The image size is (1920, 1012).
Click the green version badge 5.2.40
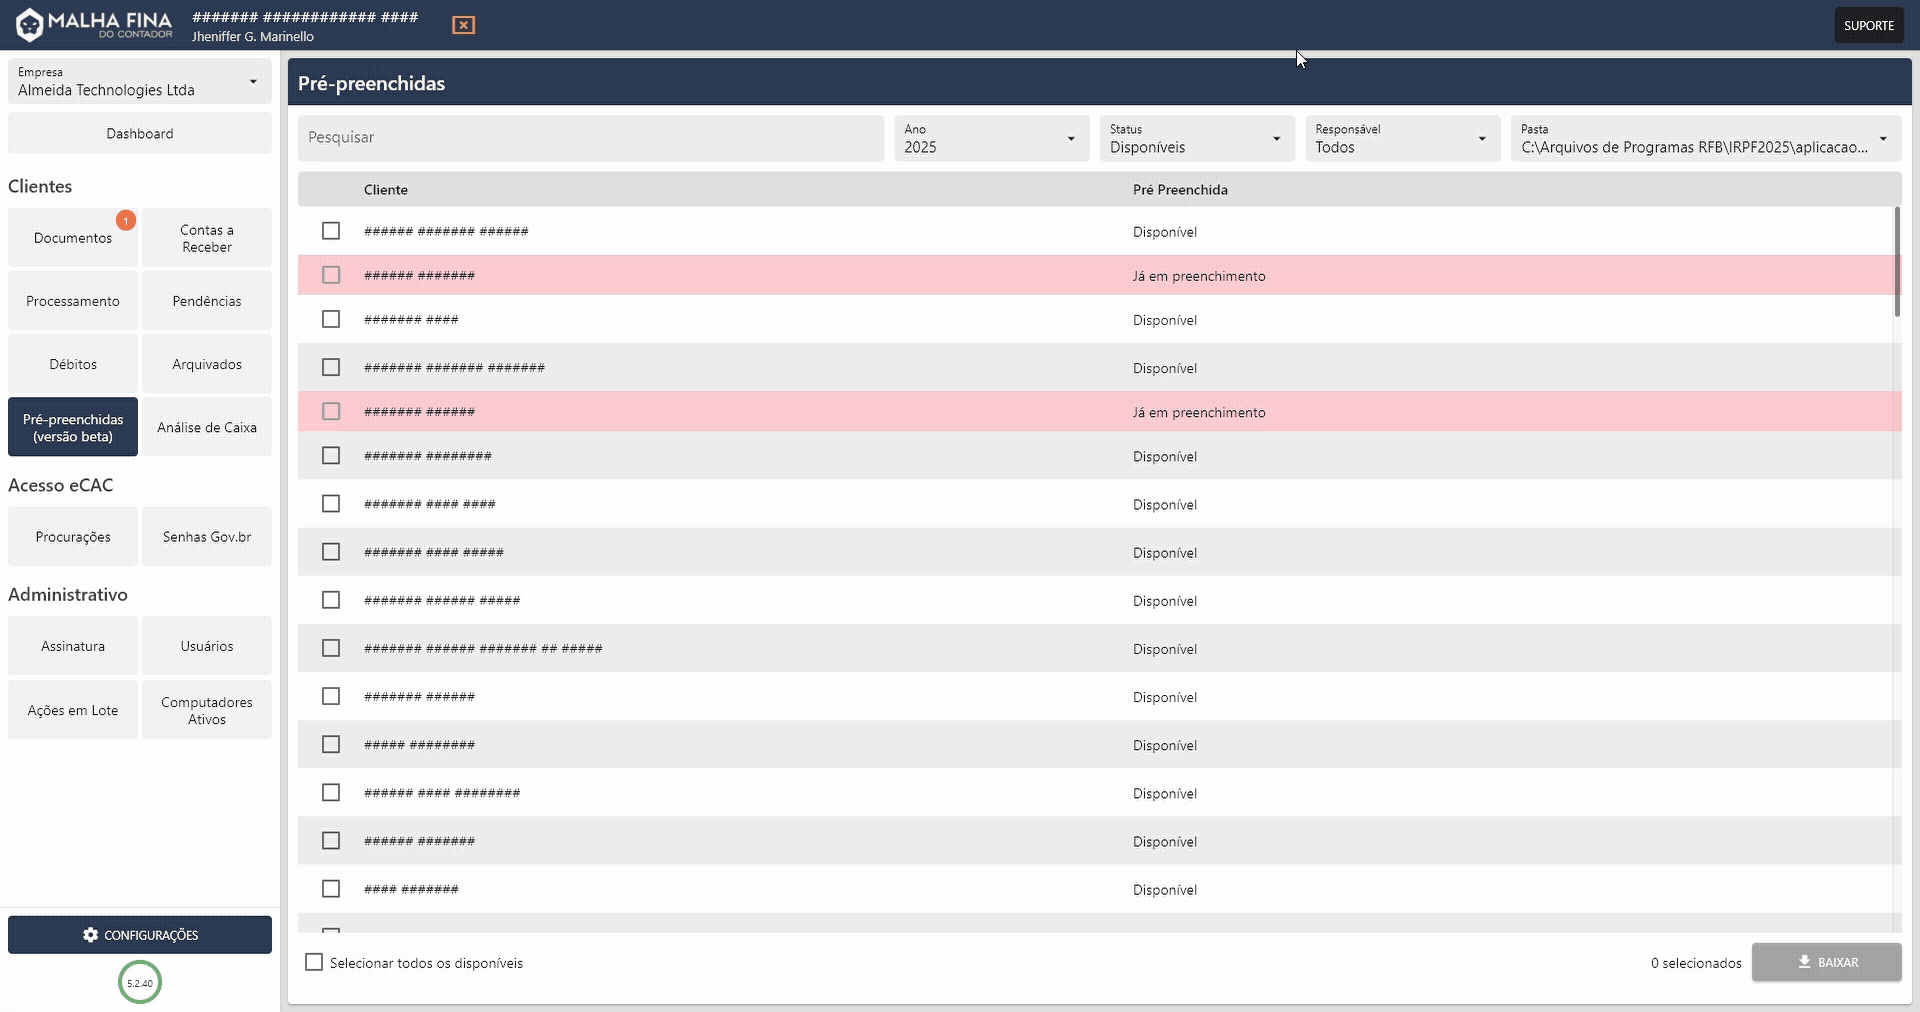139,982
